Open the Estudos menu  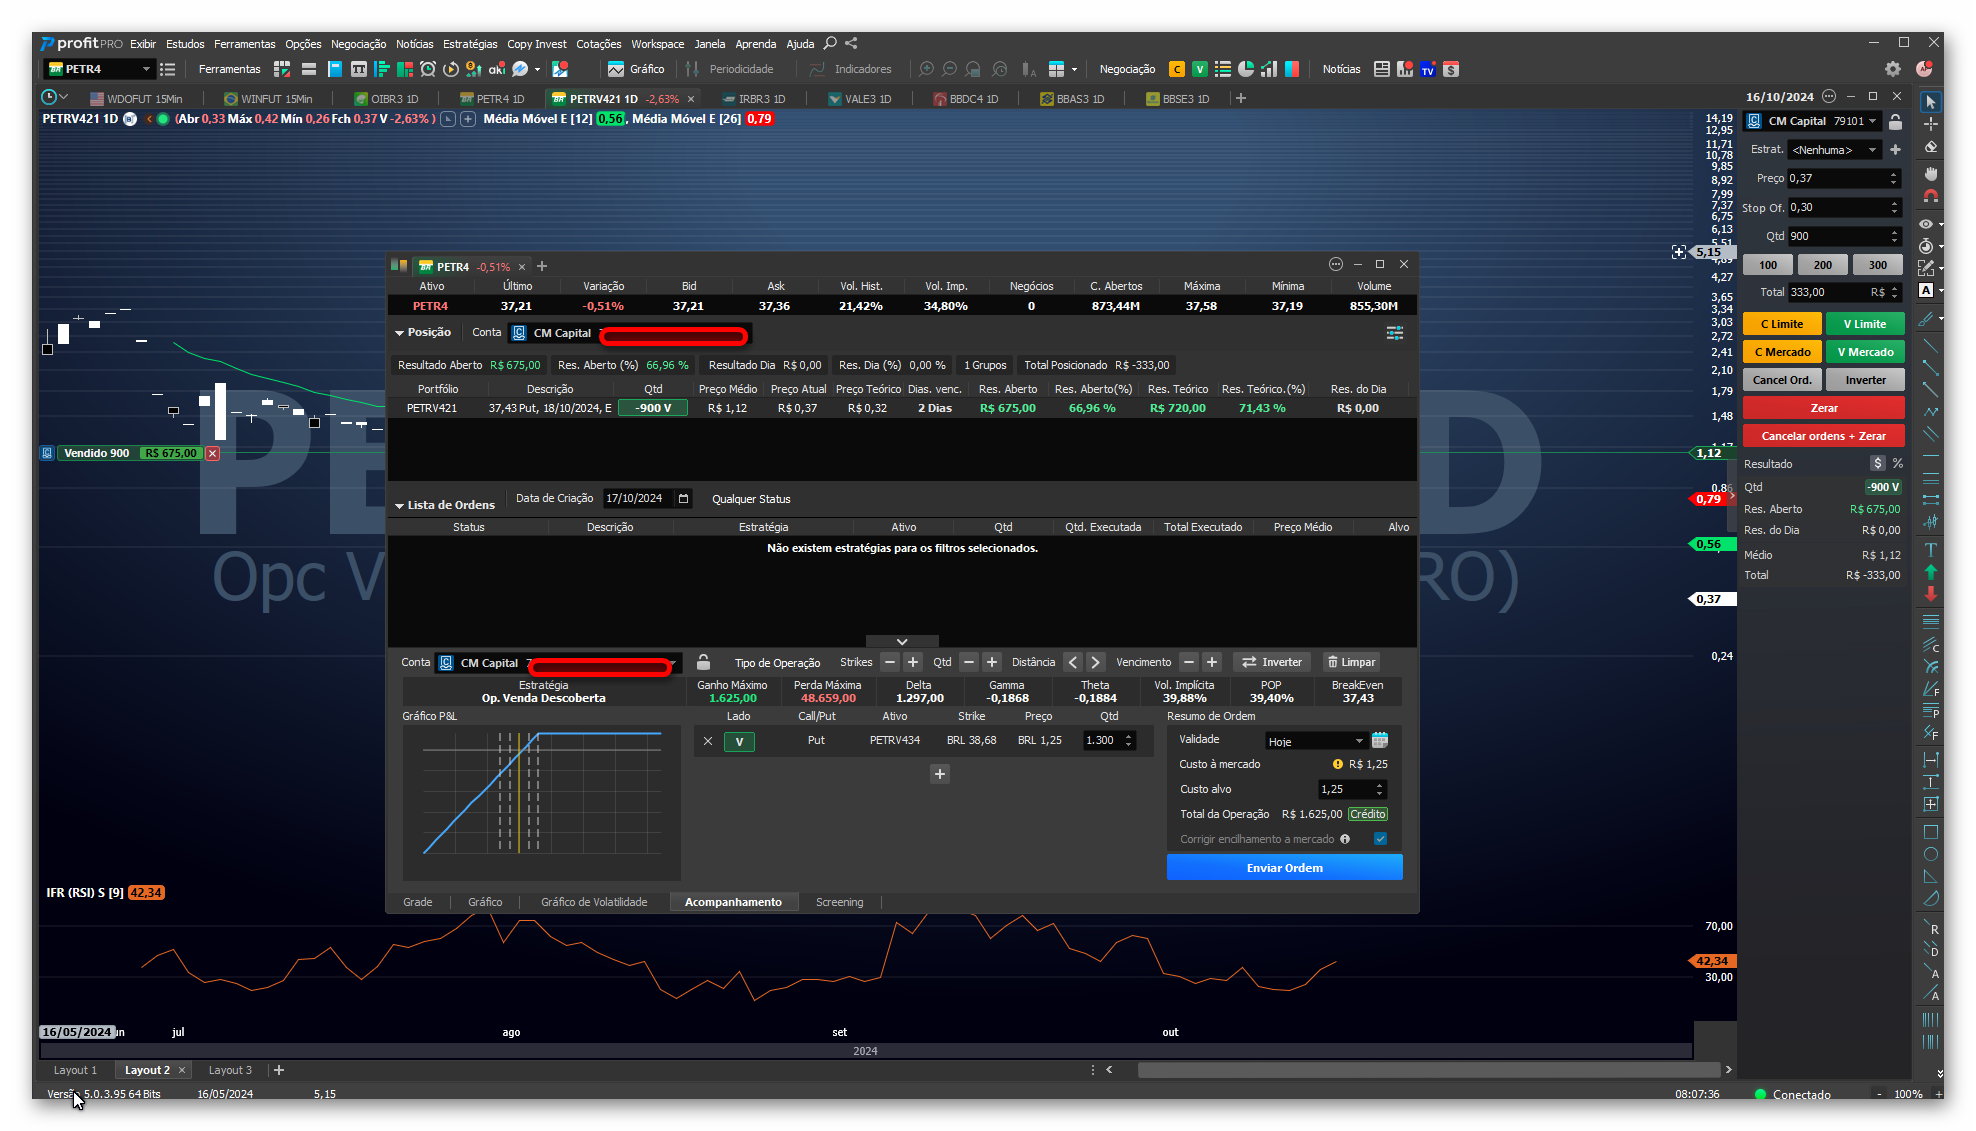(185, 44)
